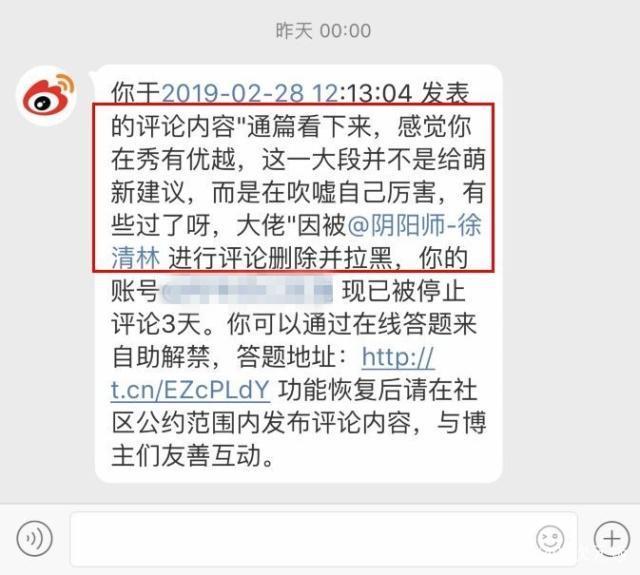Open the @阴阳师-徐 mention link
The width and height of the screenshot is (640, 575).
(x=414, y=225)
